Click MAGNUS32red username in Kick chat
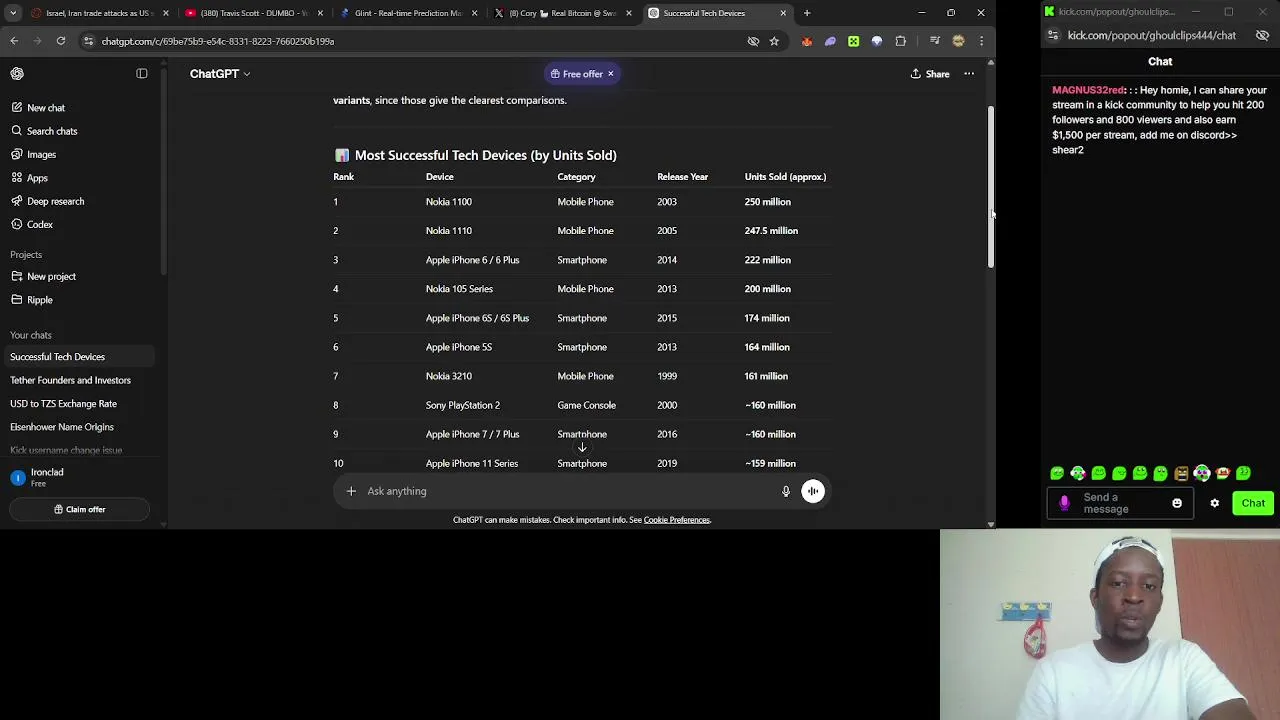1280x720 pixels. tap(1088, 90)
